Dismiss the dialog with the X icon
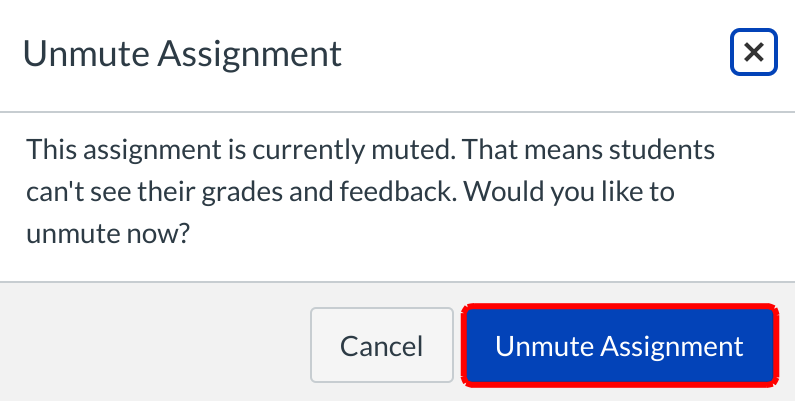 (754, 53)
